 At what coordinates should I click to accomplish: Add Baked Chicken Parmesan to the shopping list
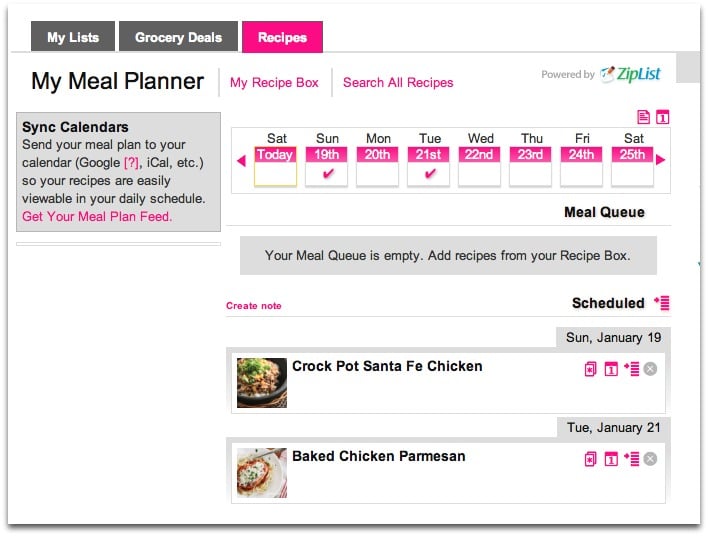point(631,459)
